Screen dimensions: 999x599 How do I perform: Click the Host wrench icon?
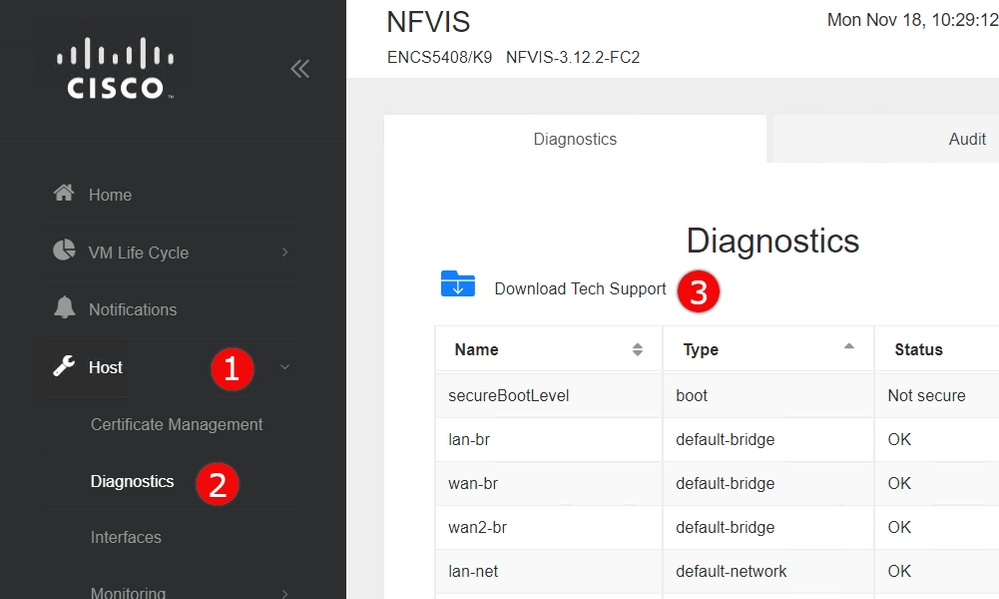click(x=64, y=366)
